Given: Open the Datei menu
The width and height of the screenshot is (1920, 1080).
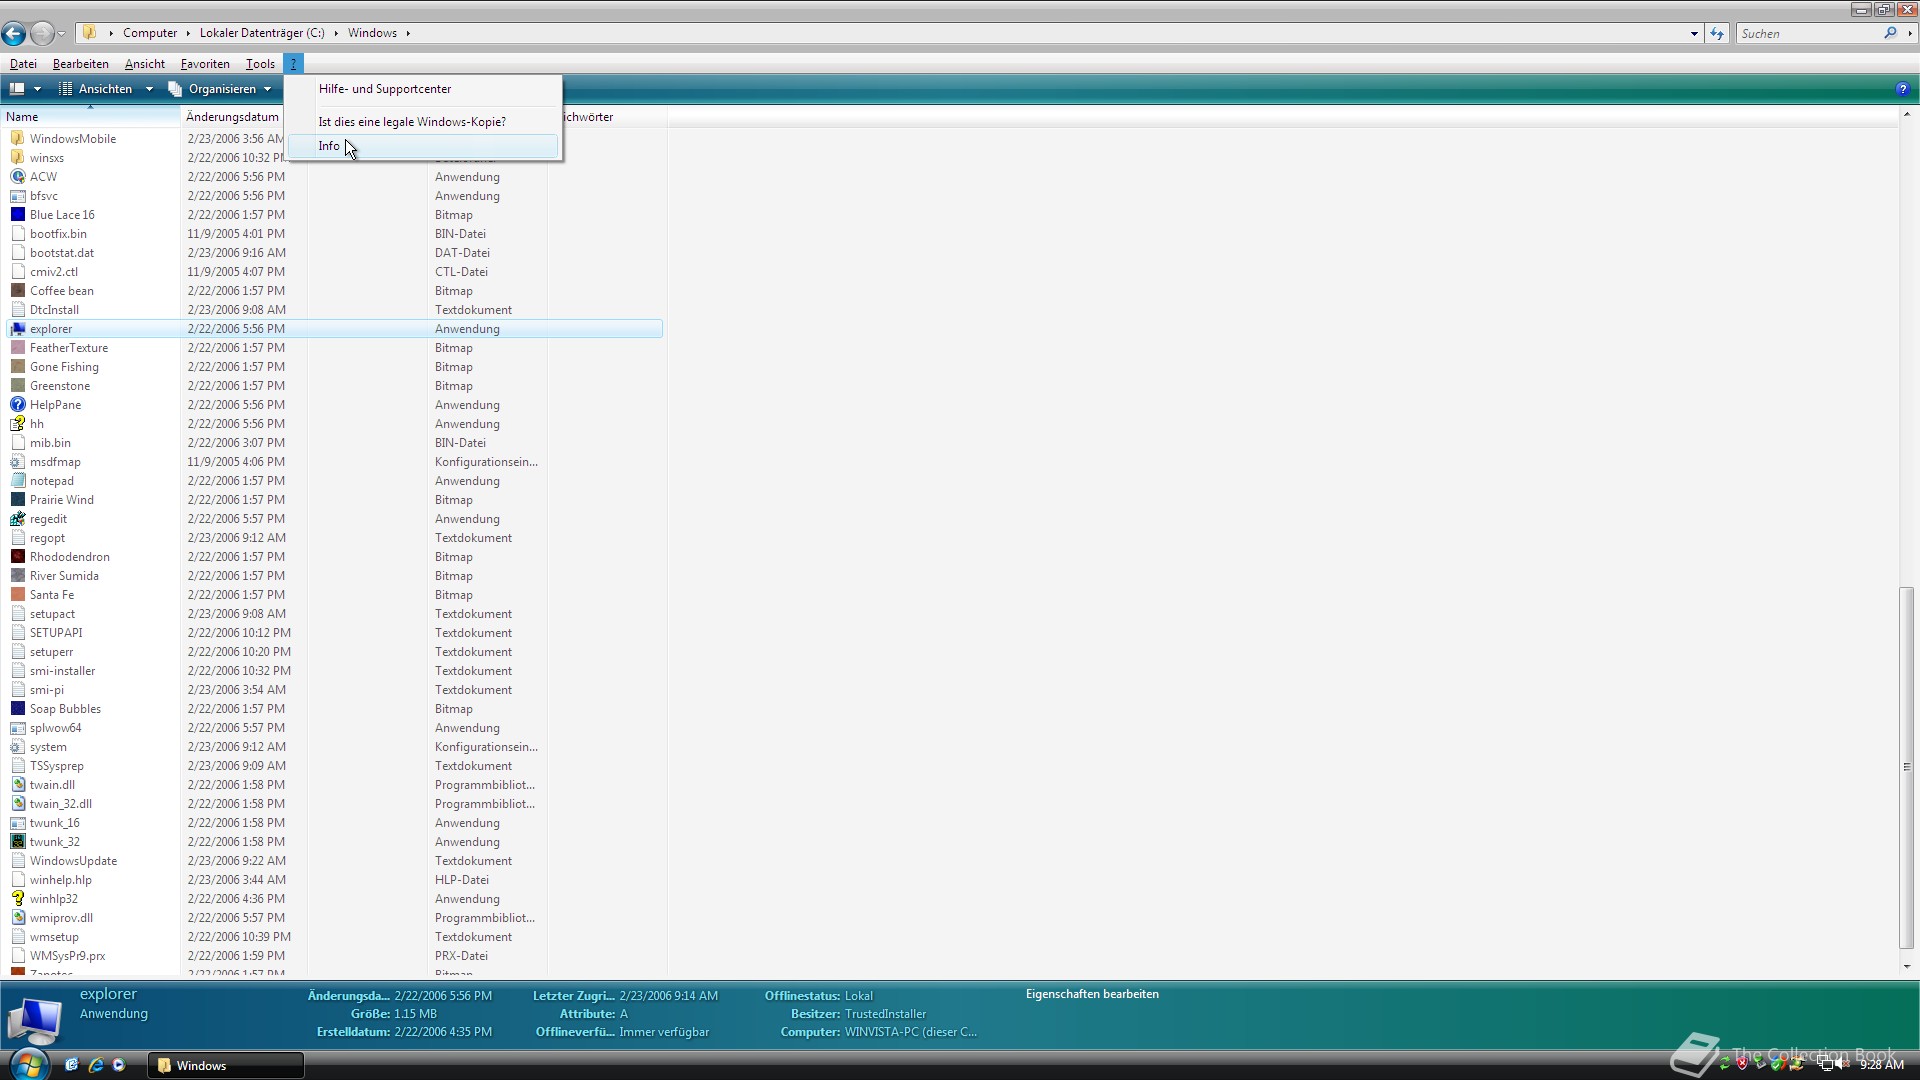Looking at the screenshot, I should click(23, 63).
